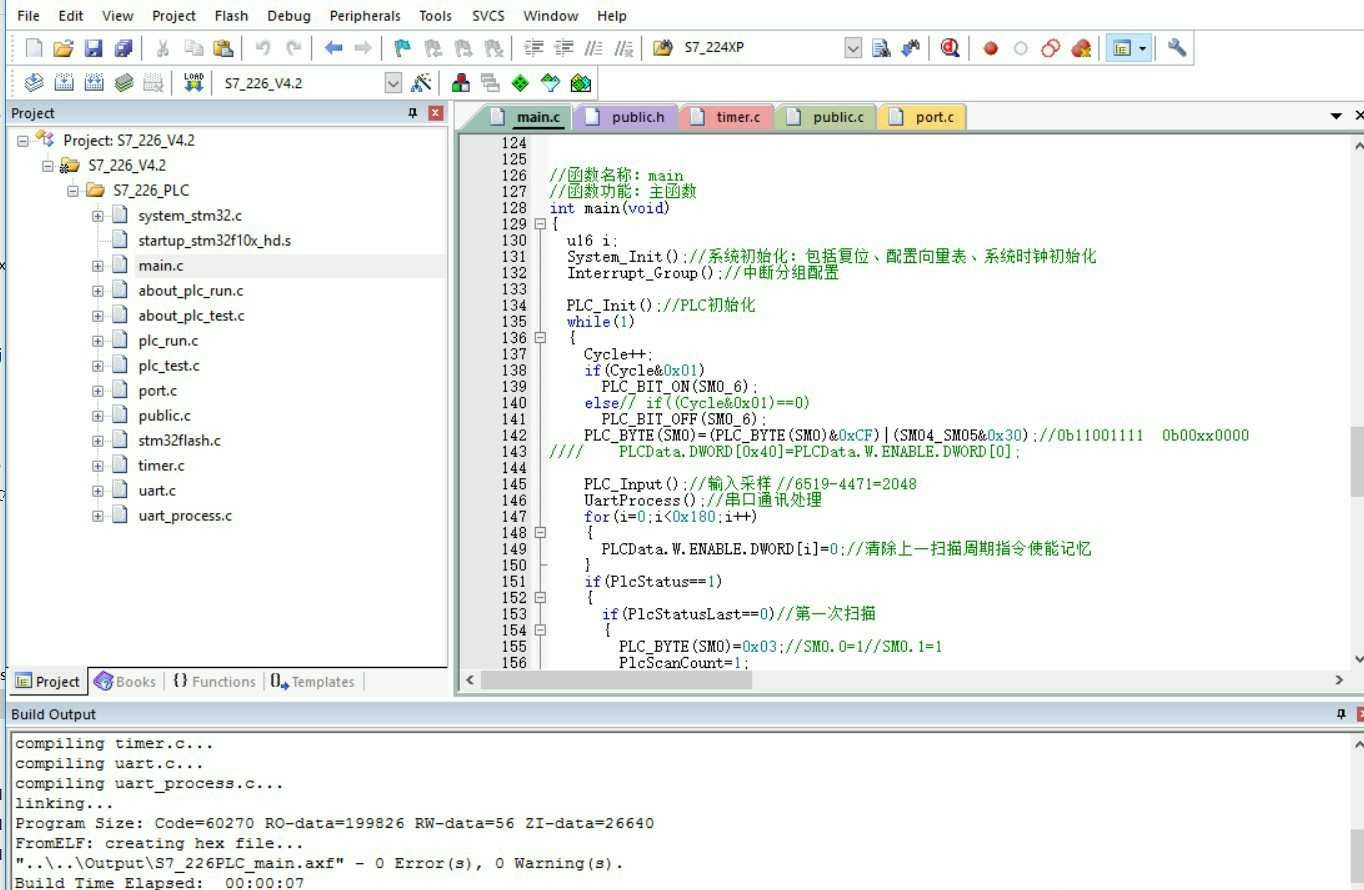
Task: Open the Peripherals menu
Action: click(x=364, y=15)
